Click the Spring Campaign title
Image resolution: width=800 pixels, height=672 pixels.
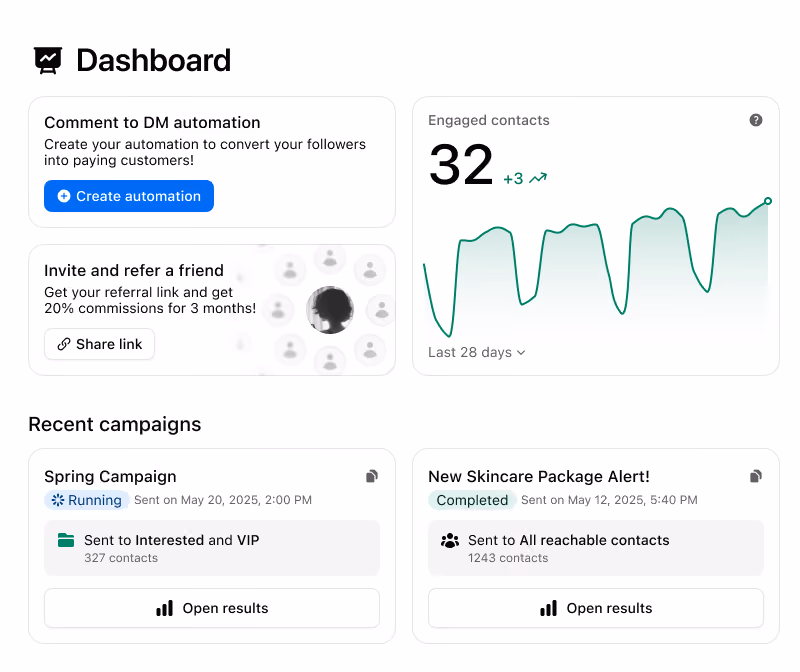pos(110,476)
